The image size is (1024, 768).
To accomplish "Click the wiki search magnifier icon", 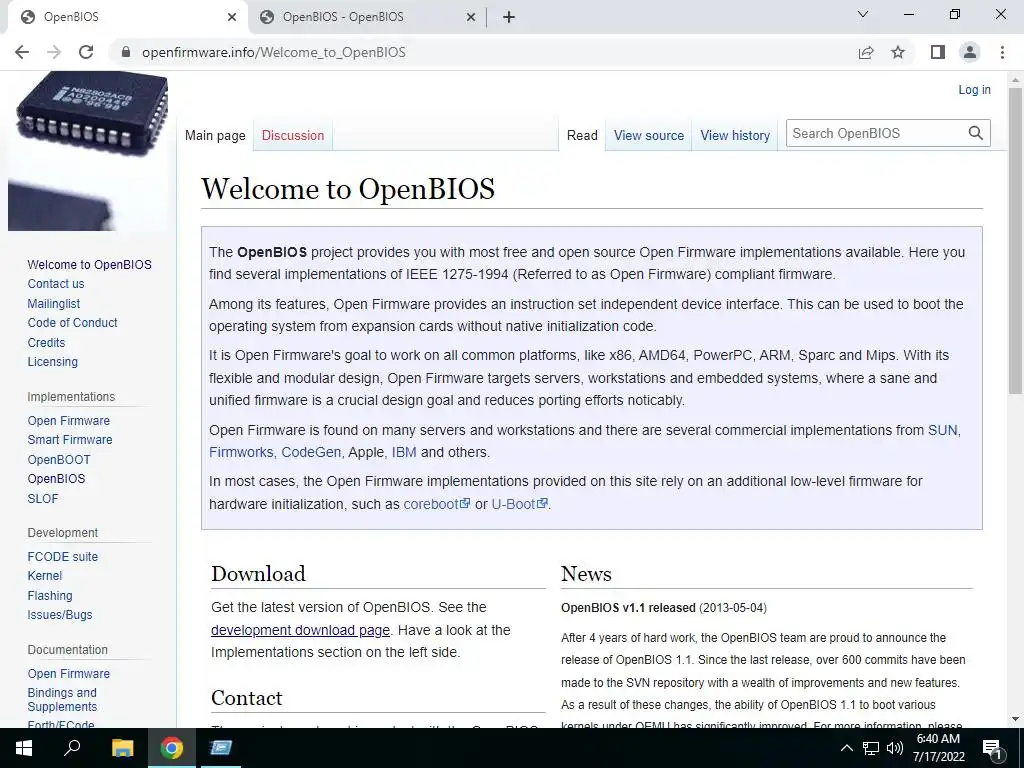I will click(976, 133).
